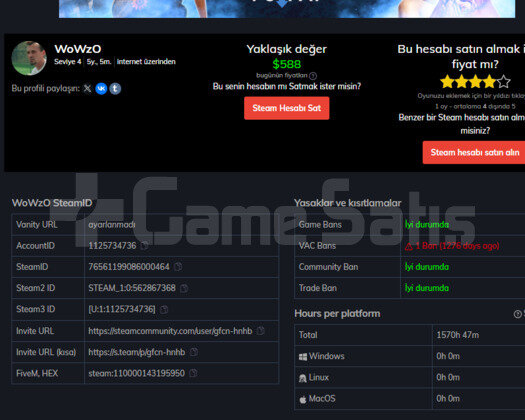Click the VAC ban warning triangle icon

(409, 247)
